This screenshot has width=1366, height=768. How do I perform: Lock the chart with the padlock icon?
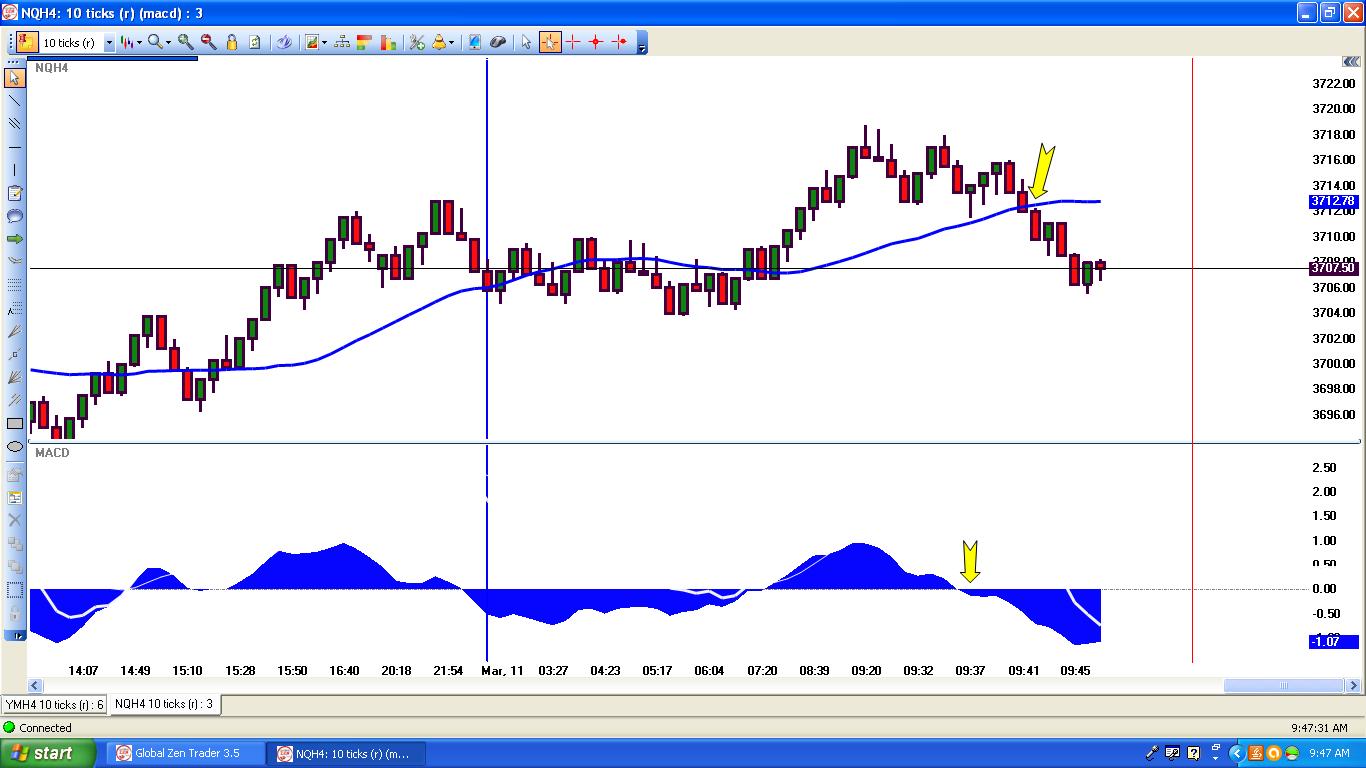(231, 42)
